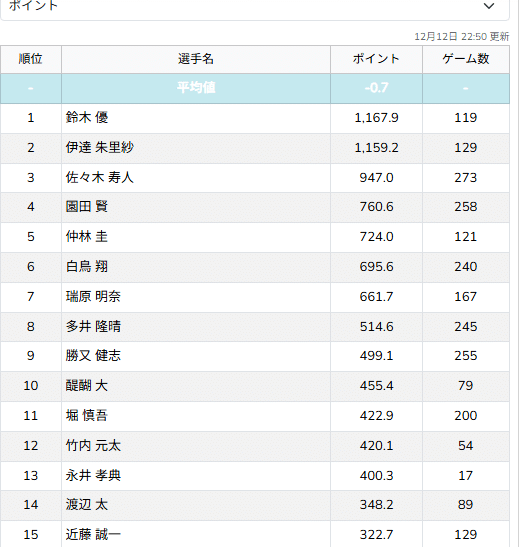Click game count 119 for 鈴木 優
This screenshot has height=547, width=519.
click(466, 118)
